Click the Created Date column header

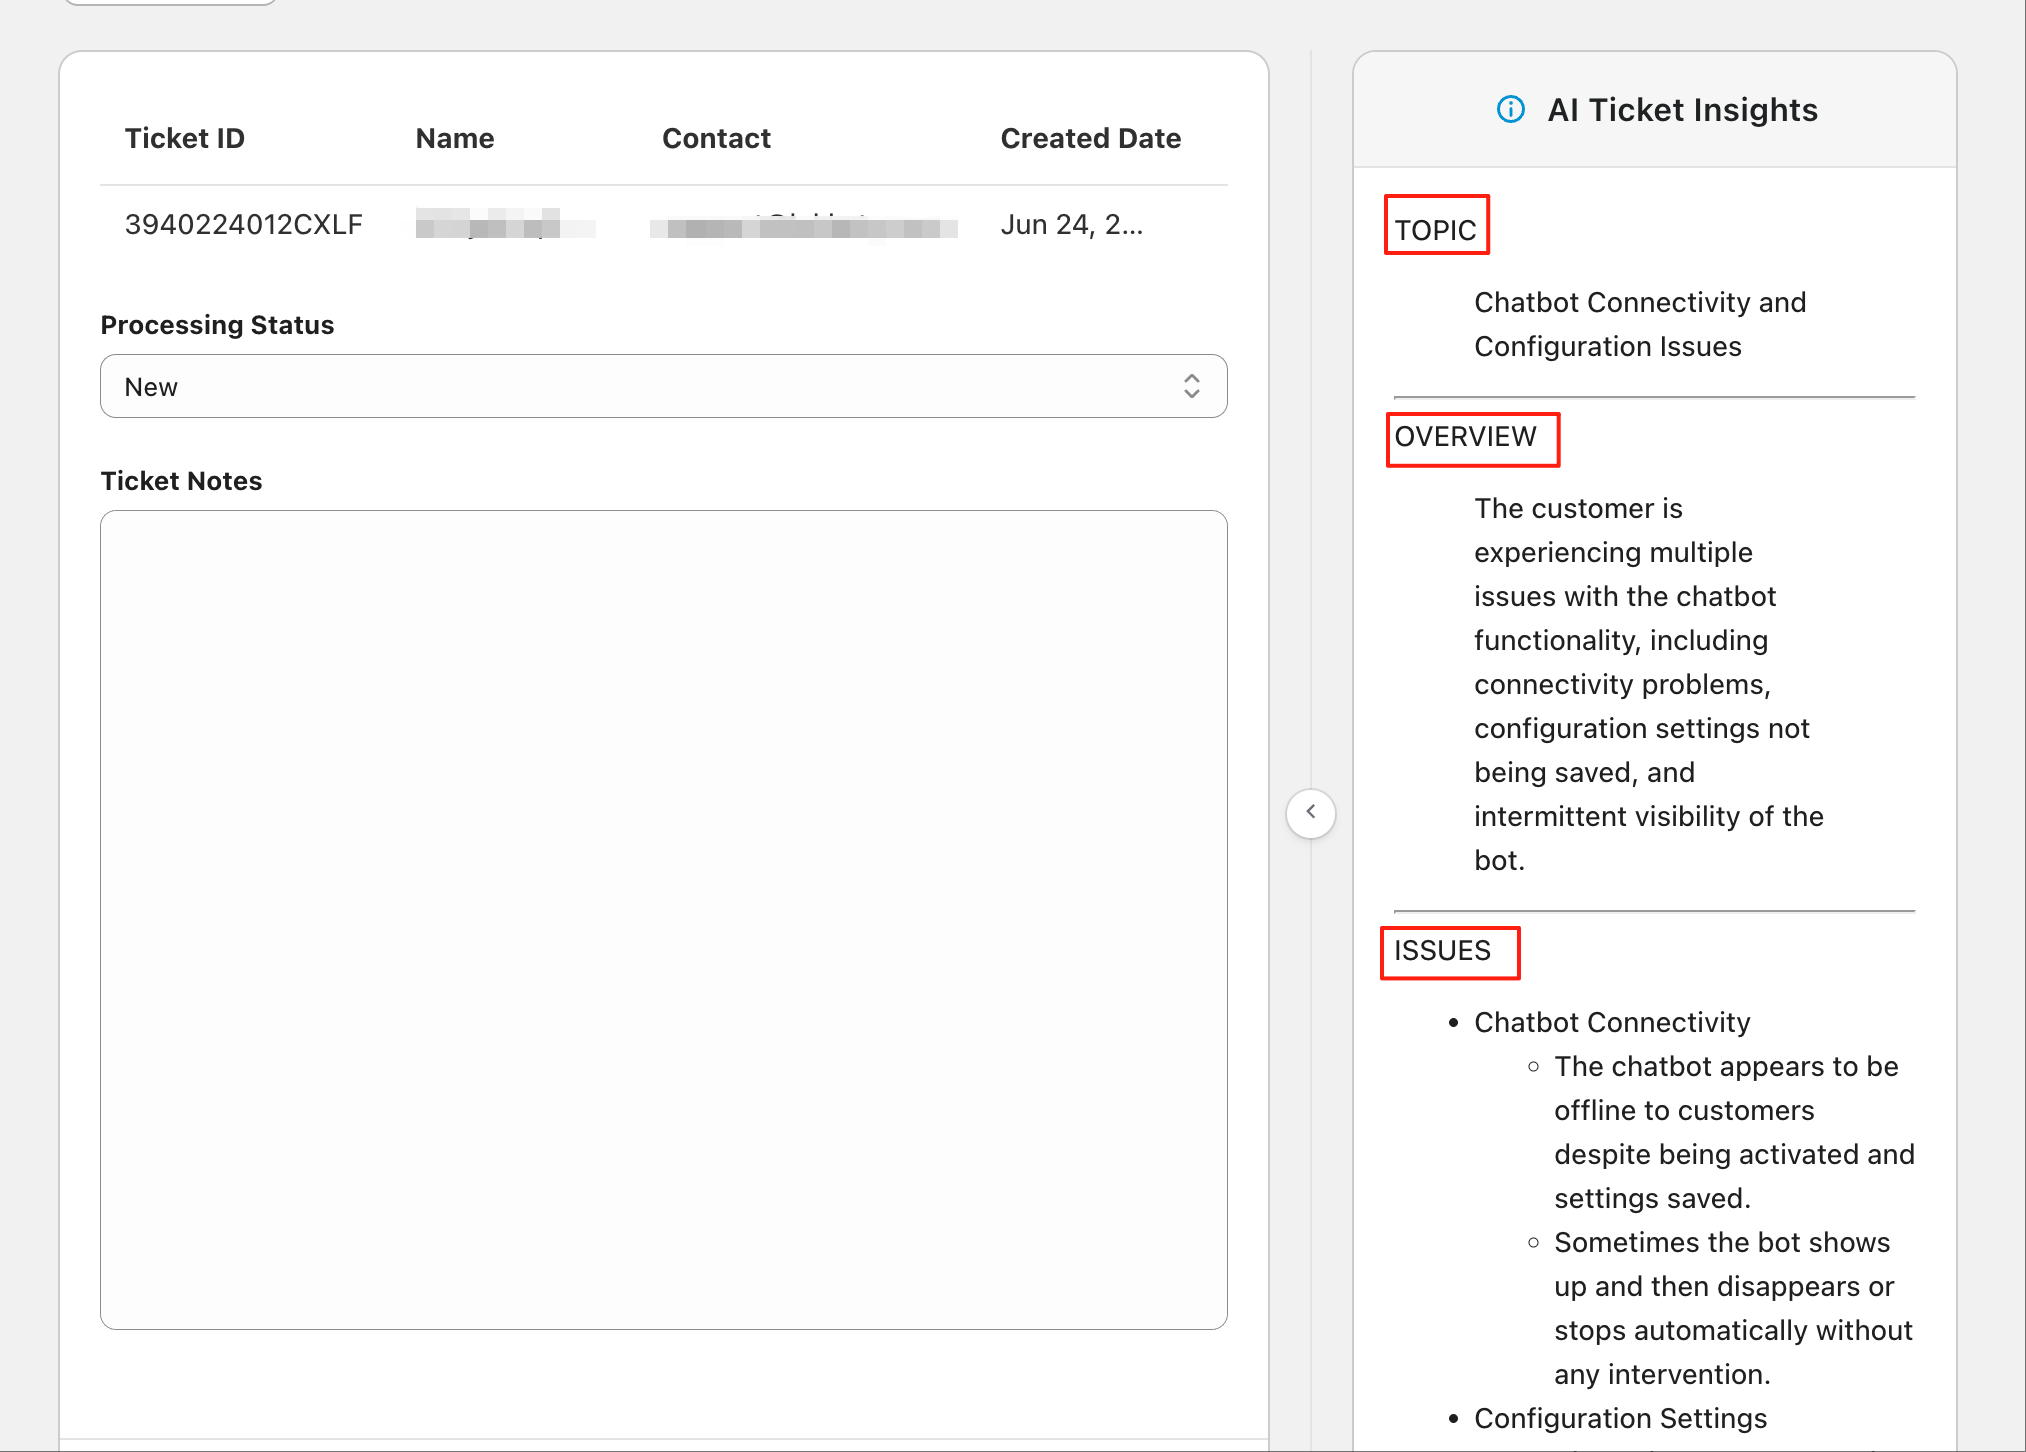[1090, 138]
